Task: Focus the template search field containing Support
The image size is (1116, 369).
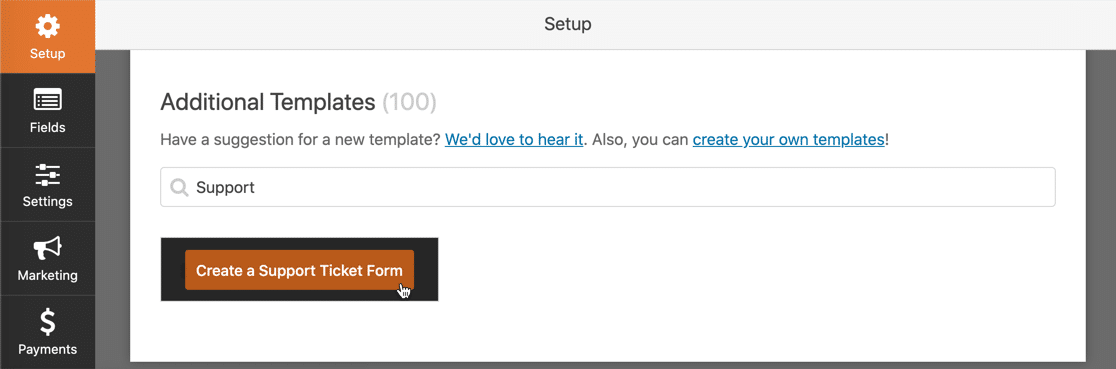Action: point(607,187)
